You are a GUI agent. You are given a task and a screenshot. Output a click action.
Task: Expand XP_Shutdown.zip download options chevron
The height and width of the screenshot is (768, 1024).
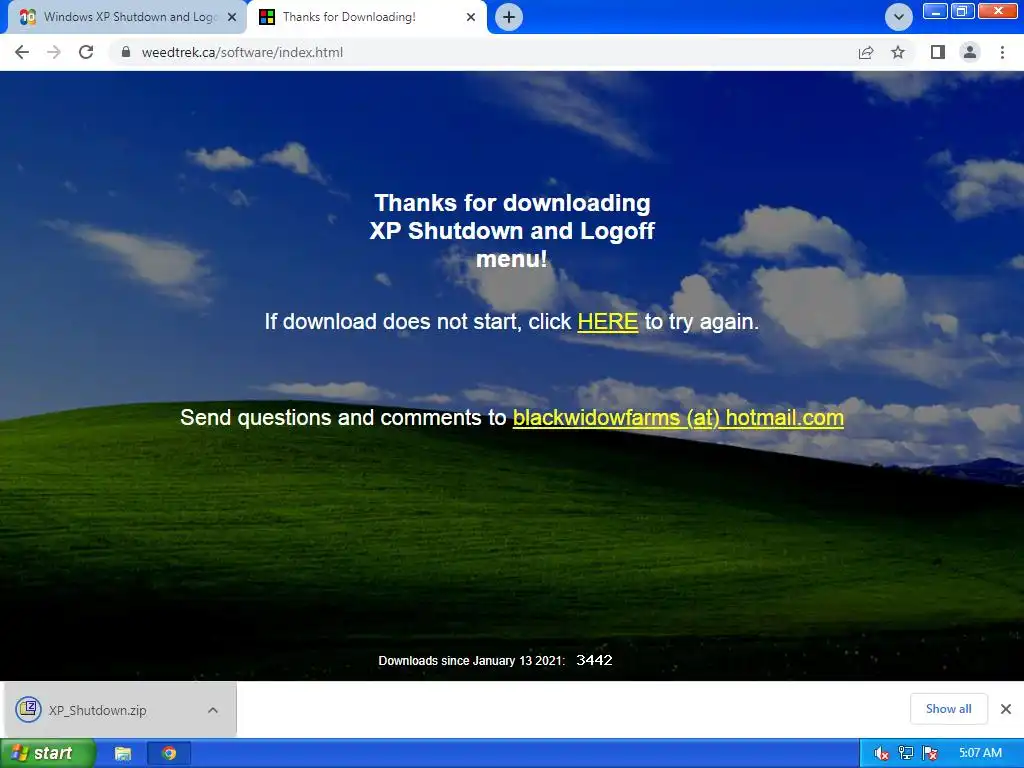pos(213,710)
